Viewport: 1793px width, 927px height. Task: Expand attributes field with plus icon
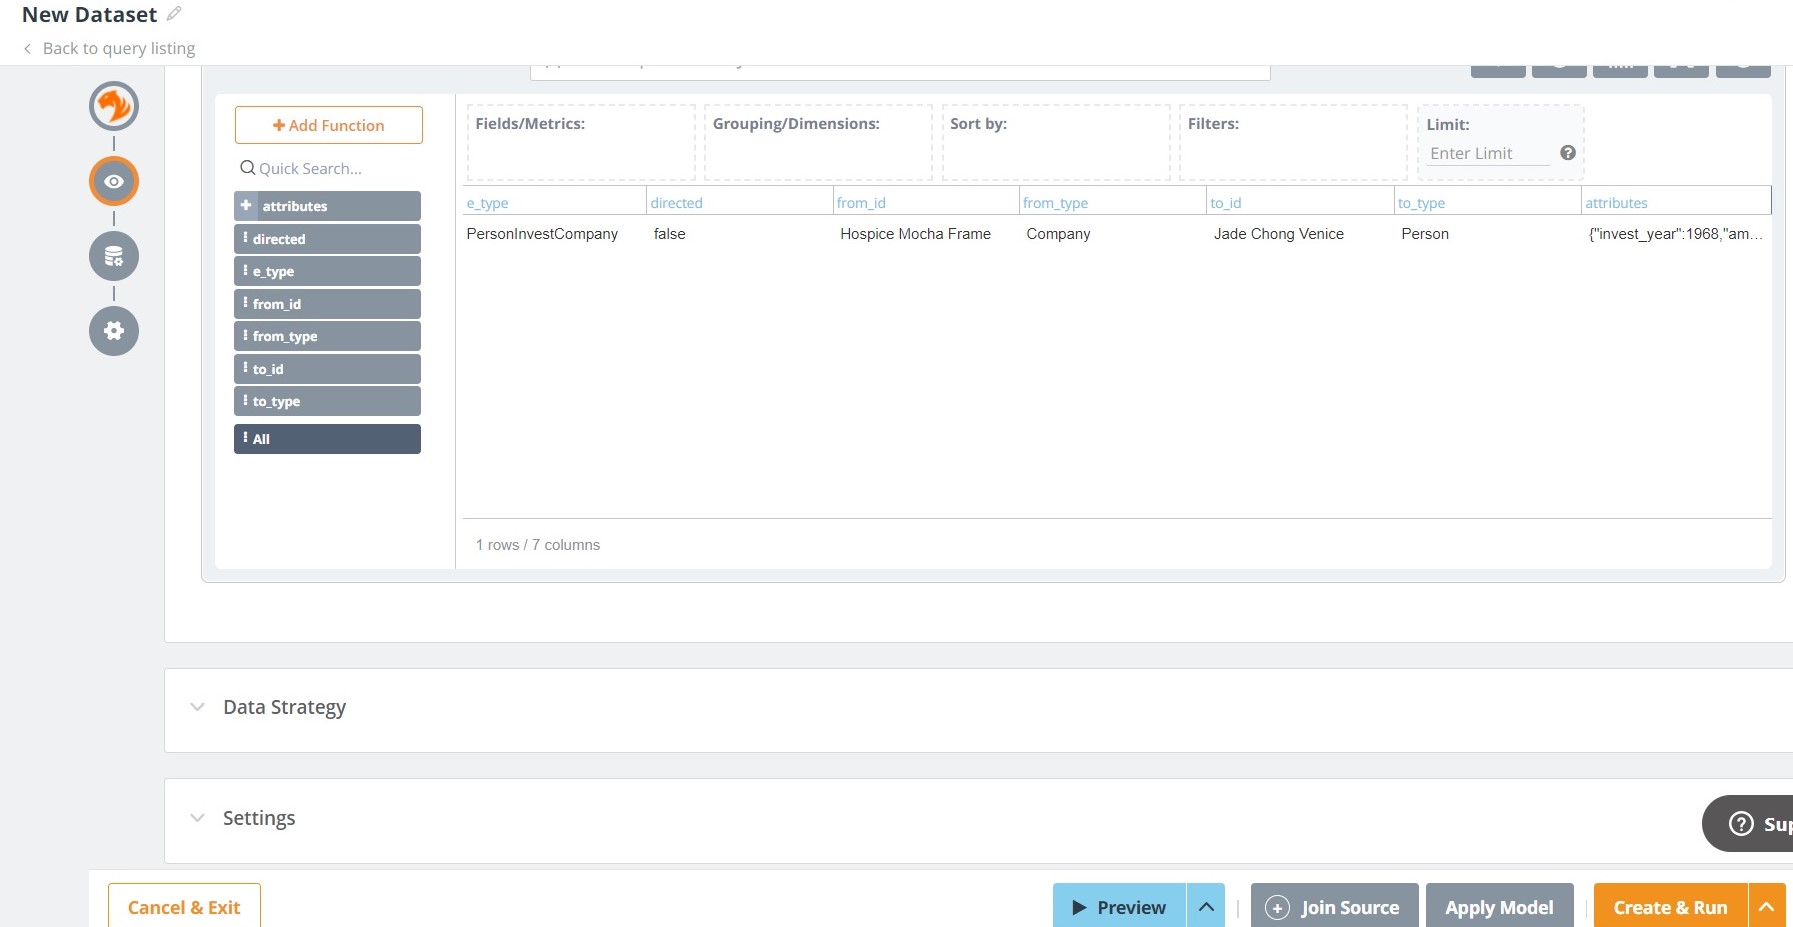(x=246, y=206)
